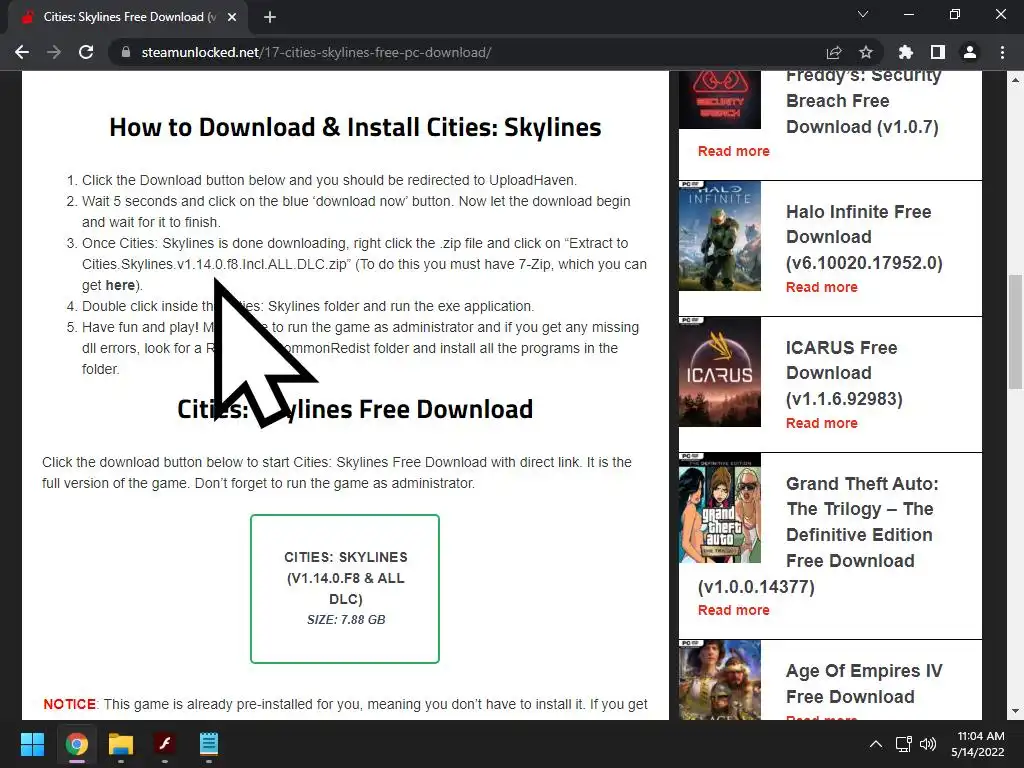The image size is (1024, 768).
Task: Click the Security Breach cover thumbnail
Action: click(720, 100)
